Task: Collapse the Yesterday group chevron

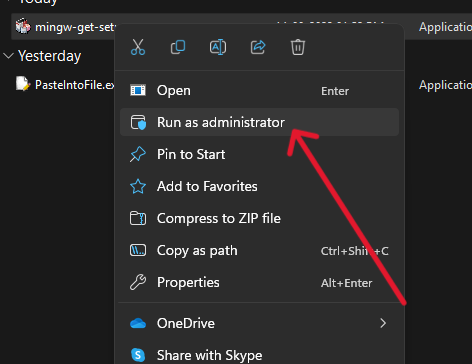Action: [x=8, y=56]
